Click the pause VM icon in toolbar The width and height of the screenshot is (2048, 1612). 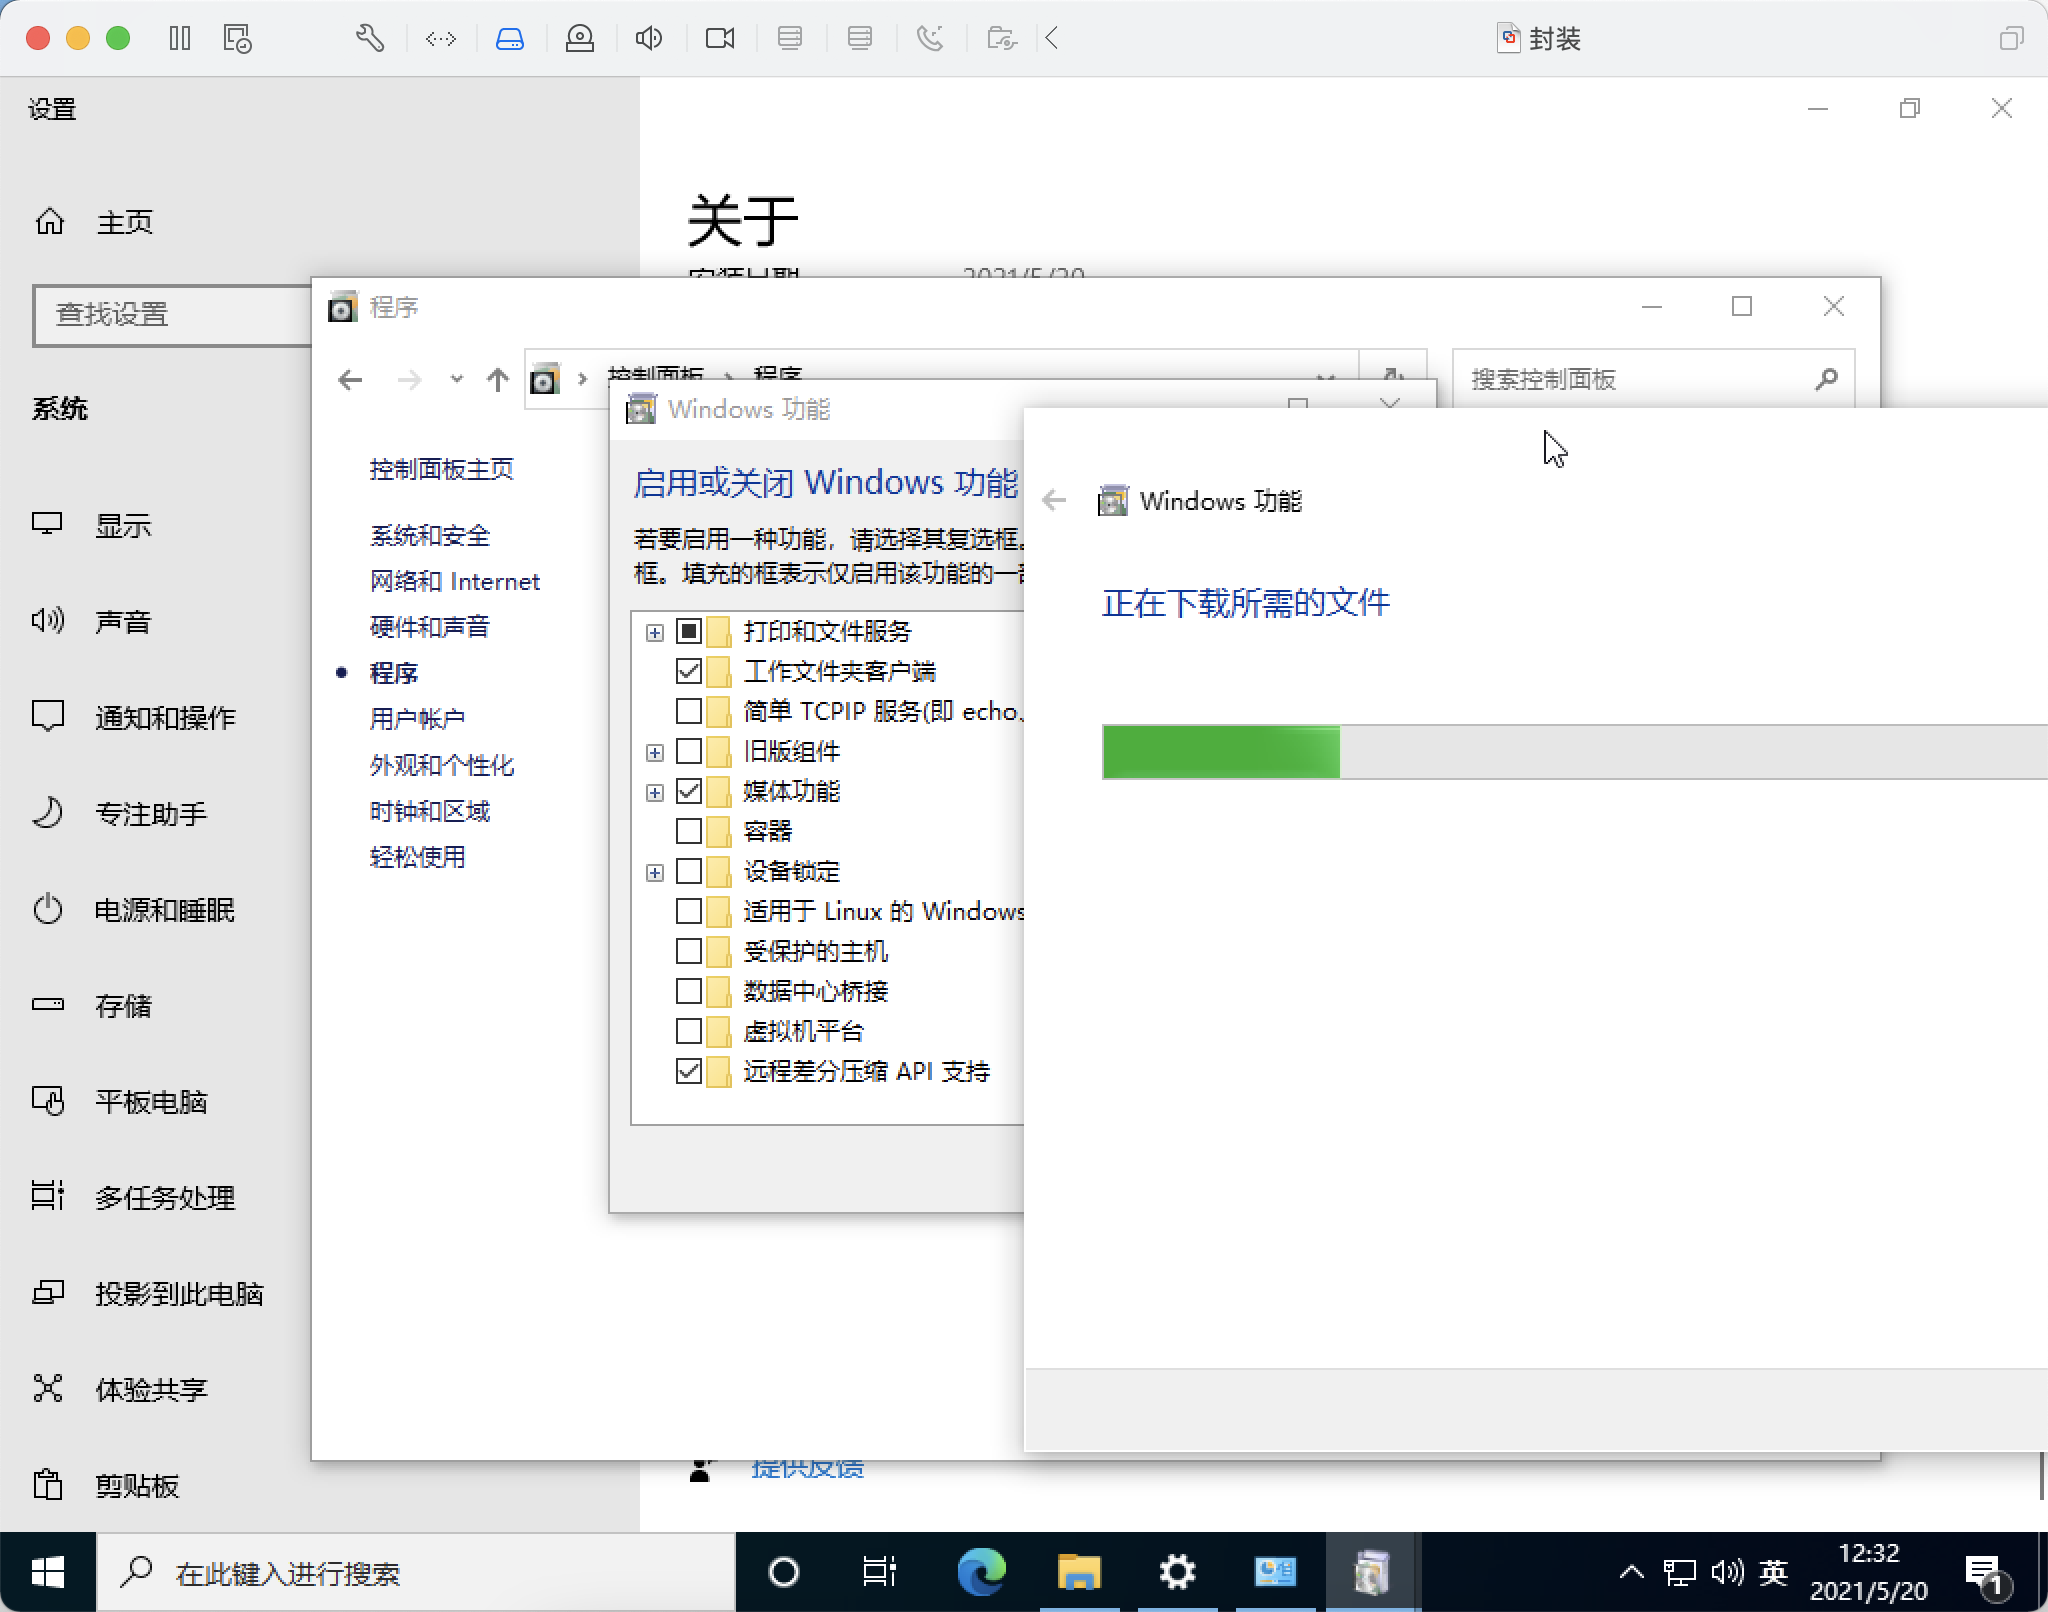pos(180,39)
